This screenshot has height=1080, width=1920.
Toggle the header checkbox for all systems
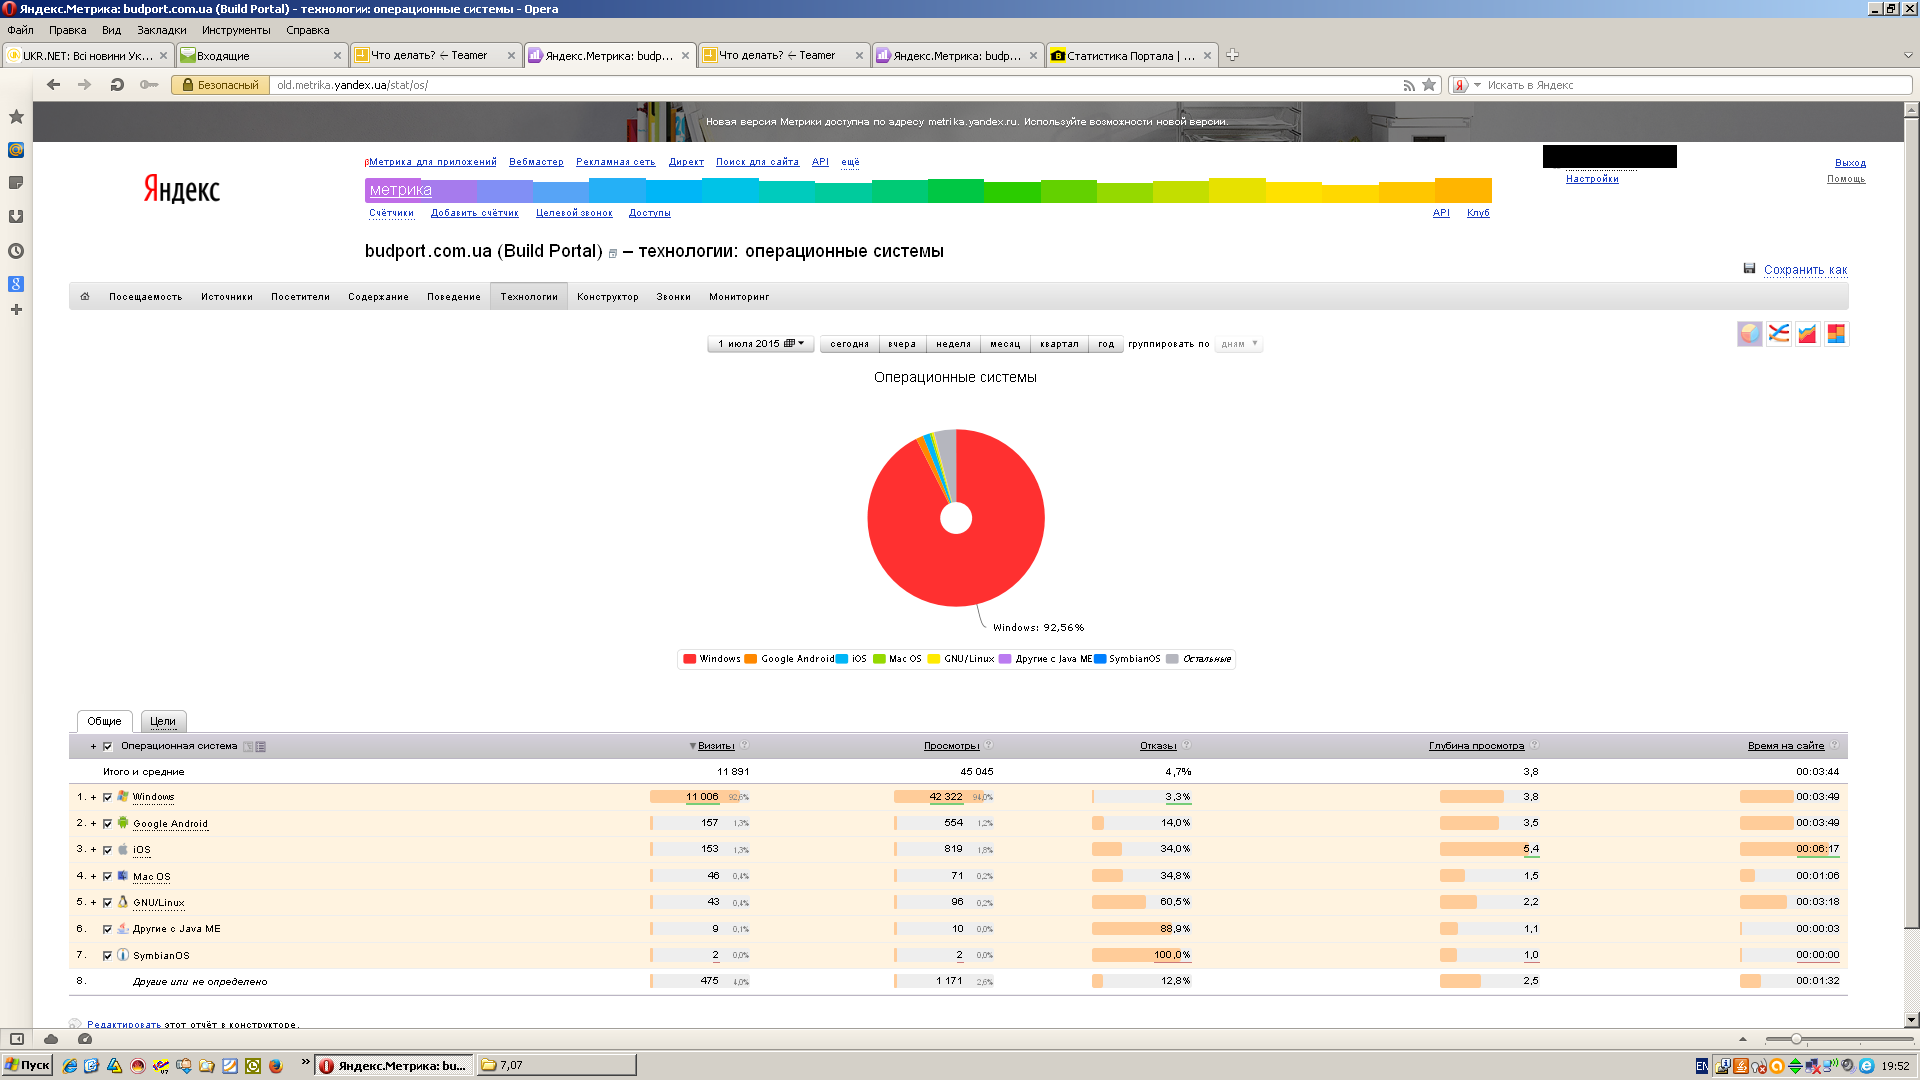[x=107, y=746]
